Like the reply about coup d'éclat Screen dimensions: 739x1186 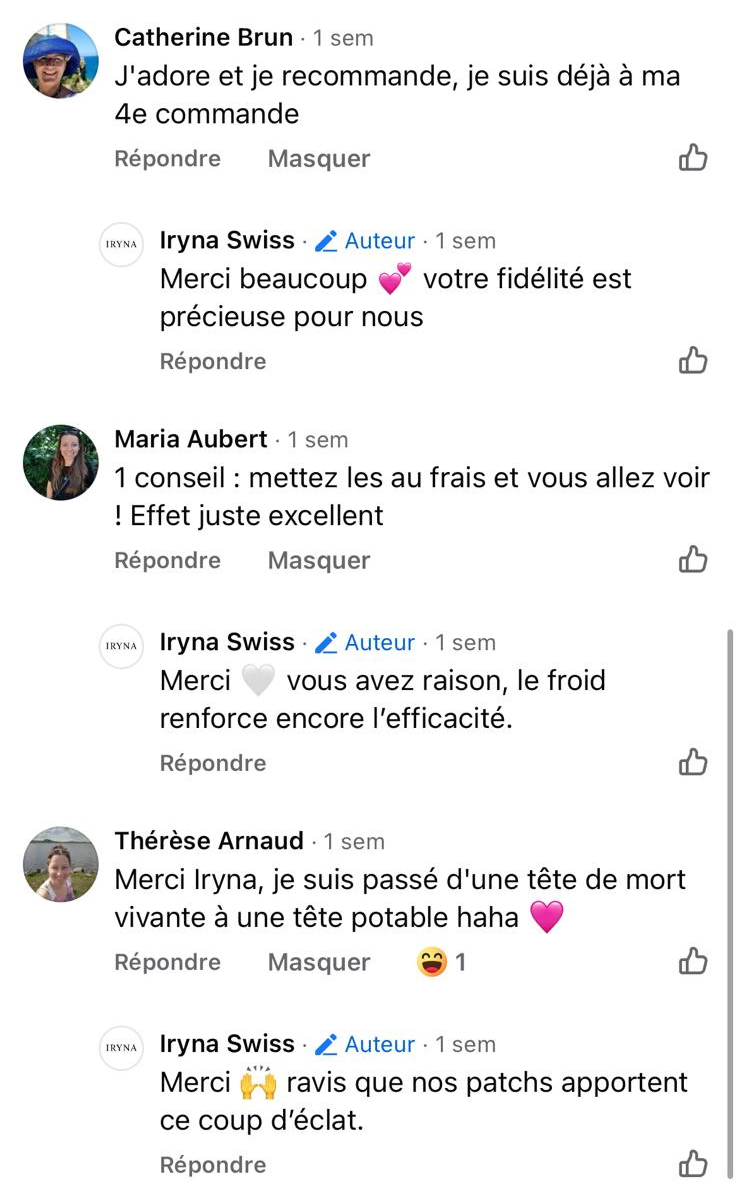(x=693, y=1164)
